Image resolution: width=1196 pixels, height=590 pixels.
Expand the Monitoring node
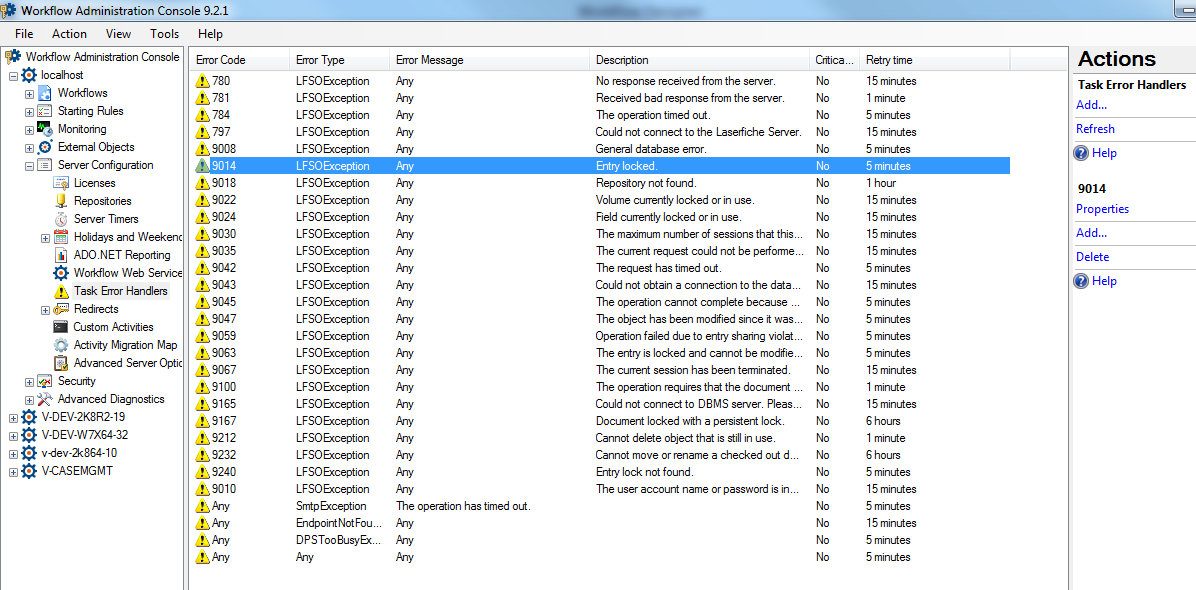coord(29,130)
